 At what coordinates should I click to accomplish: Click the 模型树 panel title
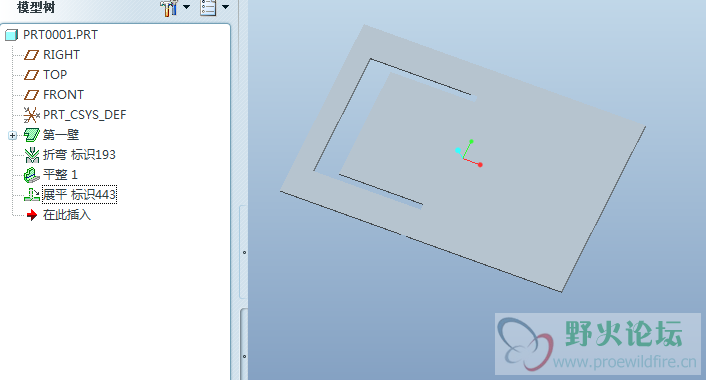[36, 7]
